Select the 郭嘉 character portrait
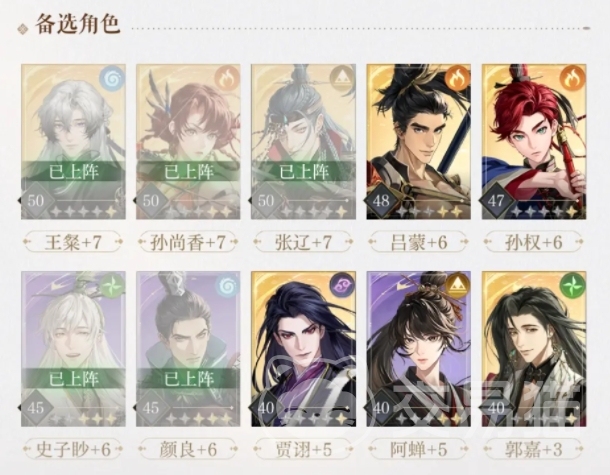Image resolution: width=610 pixels, height=475 pixels. point(534,349)
